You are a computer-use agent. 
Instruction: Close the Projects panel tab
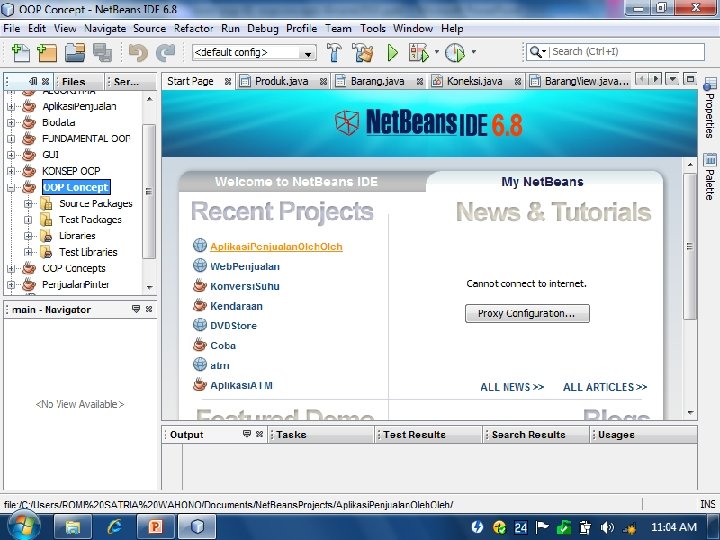click(45, 81)
